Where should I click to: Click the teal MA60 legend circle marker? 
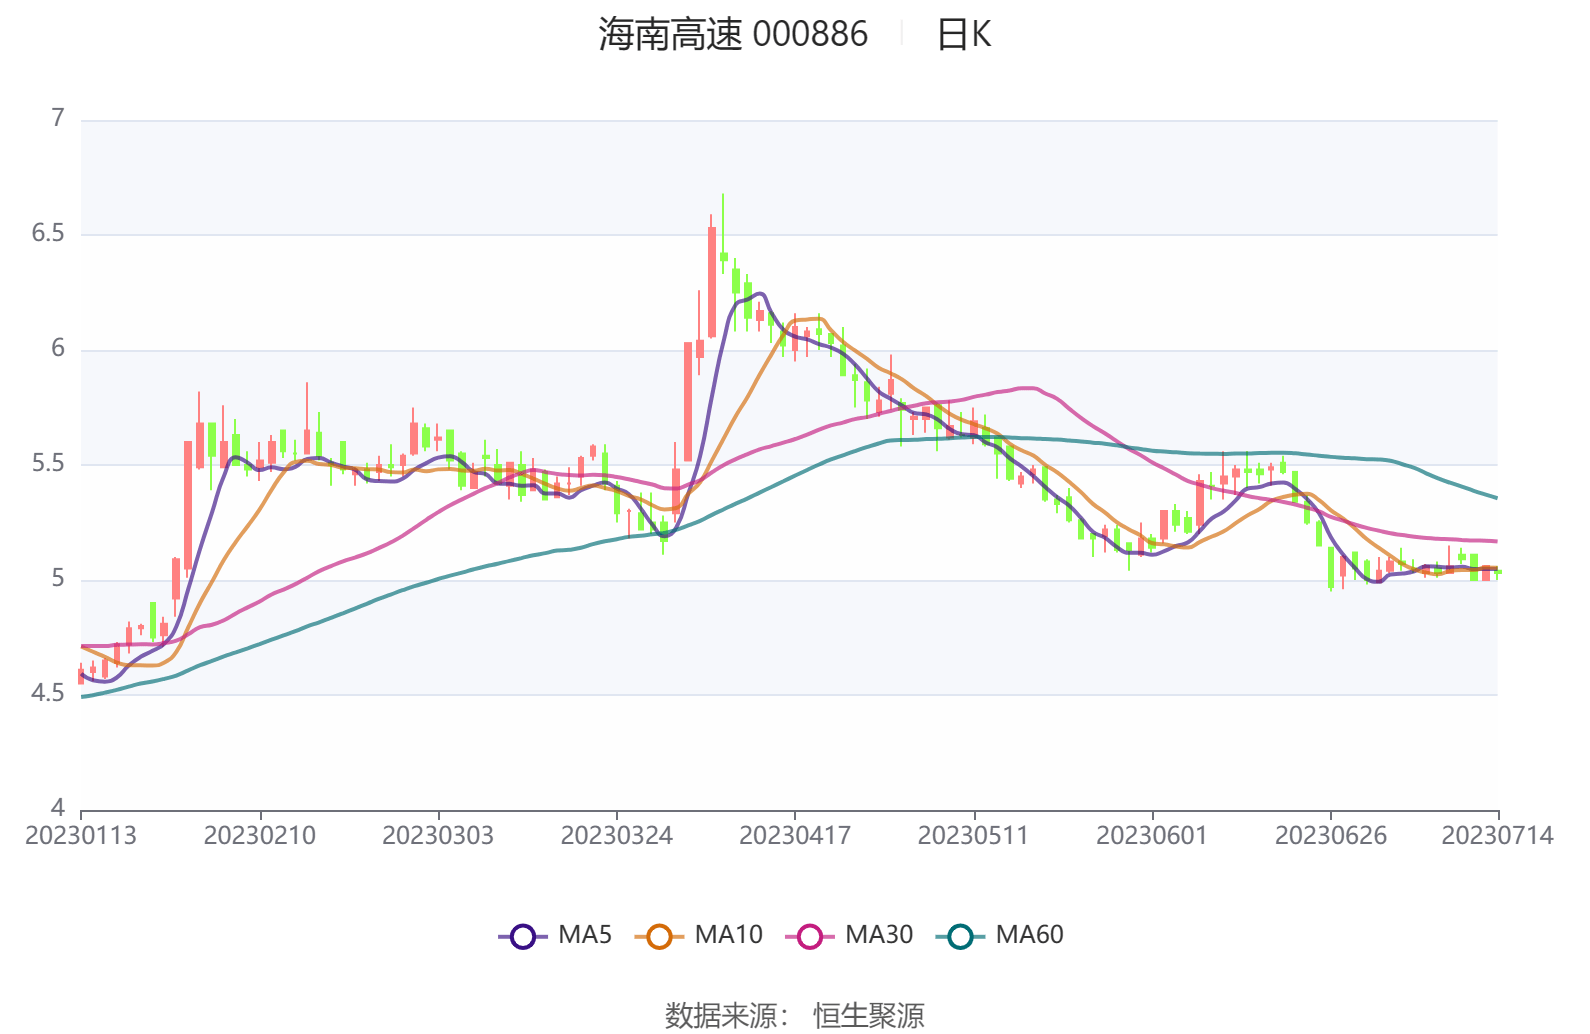[960, 937]
